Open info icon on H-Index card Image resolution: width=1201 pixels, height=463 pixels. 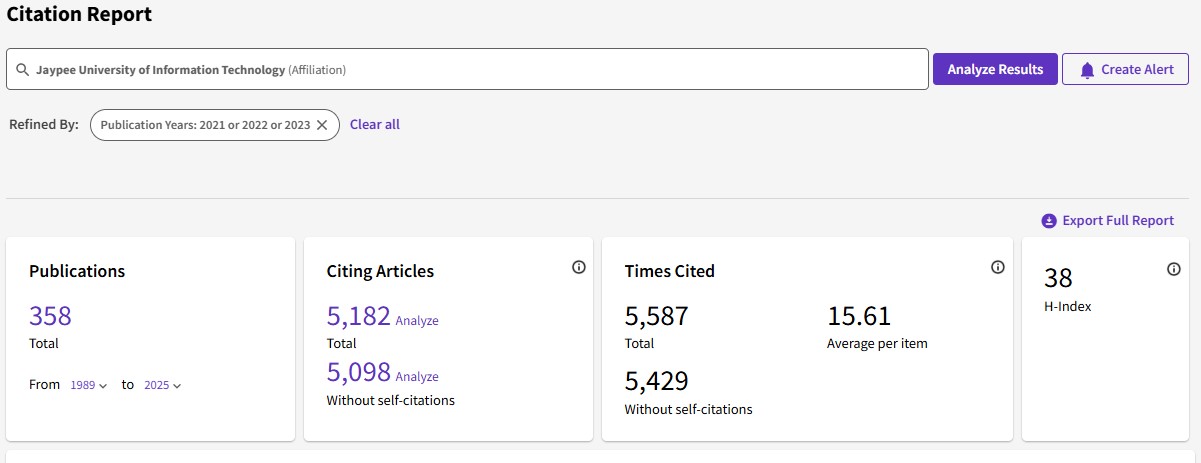(1174, 269)
